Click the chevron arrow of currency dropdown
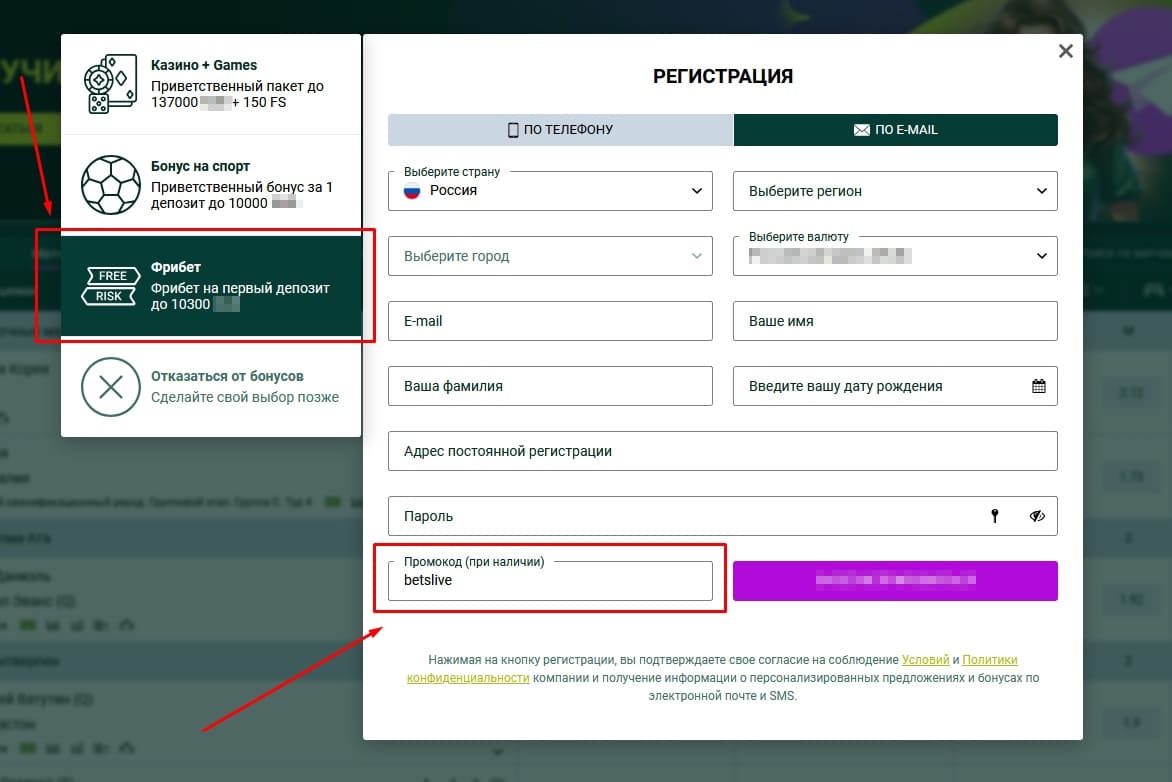 1041,256
